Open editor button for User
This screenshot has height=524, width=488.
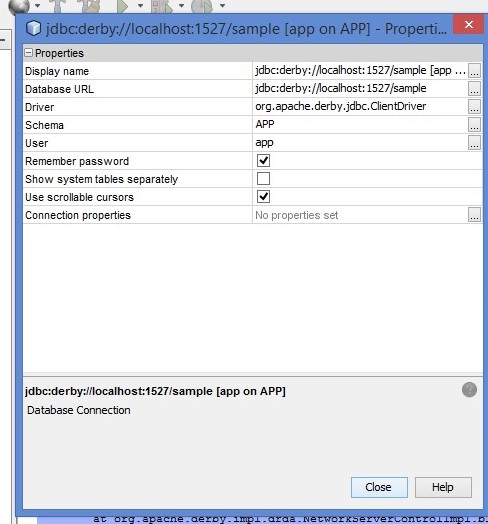474,143
